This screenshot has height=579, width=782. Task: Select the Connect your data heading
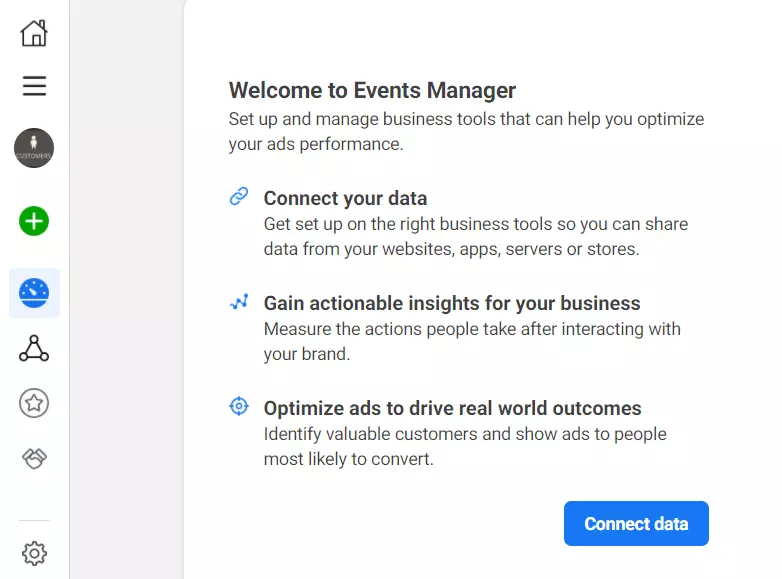[x=345, y=198]
